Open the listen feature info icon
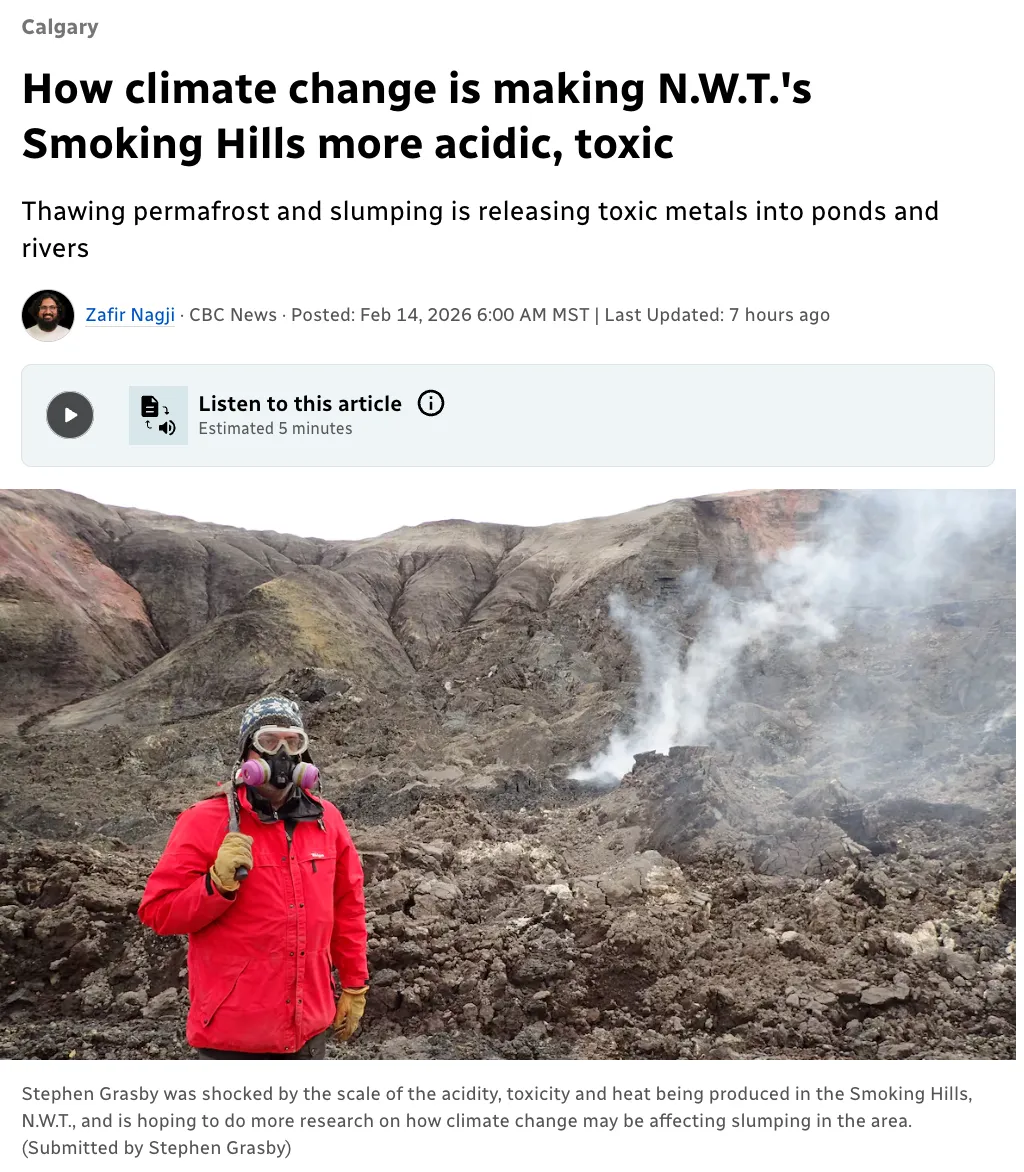 pyautogui.click(x=431, y=404)
